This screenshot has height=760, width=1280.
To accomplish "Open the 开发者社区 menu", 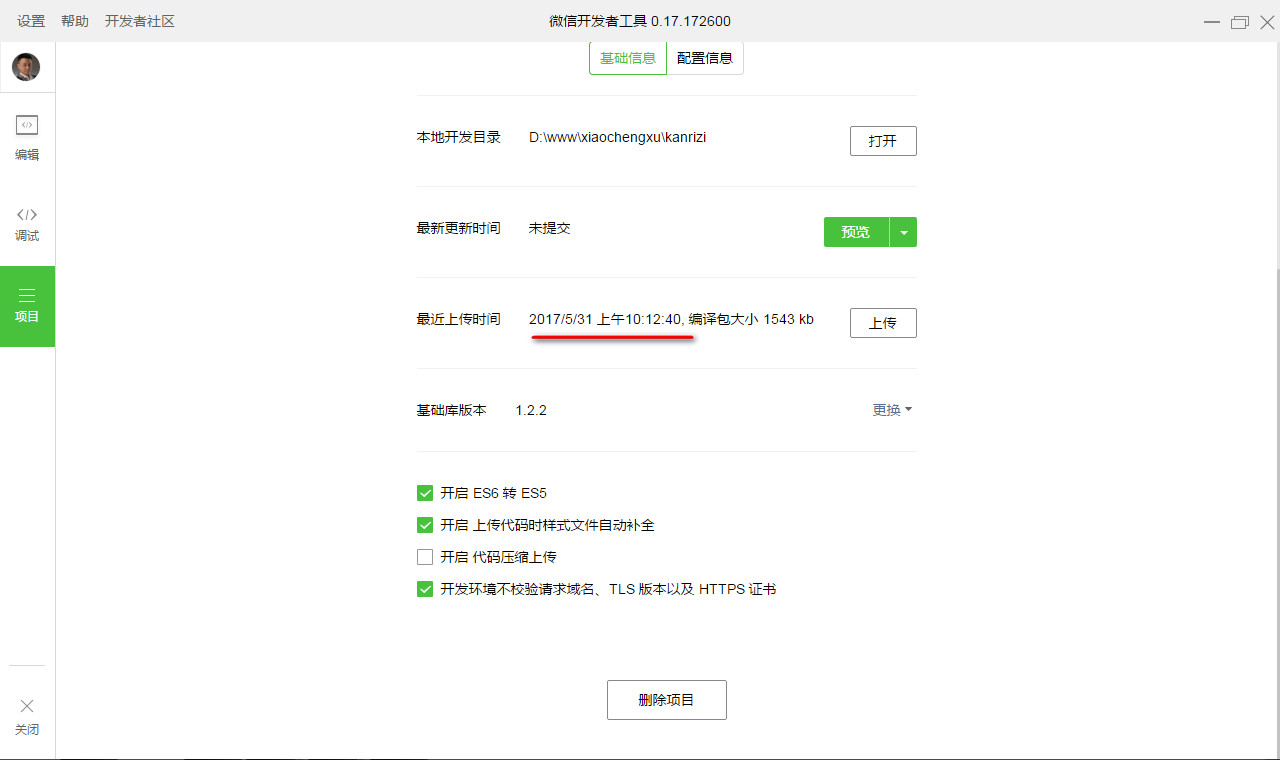I will coord(140,21).
